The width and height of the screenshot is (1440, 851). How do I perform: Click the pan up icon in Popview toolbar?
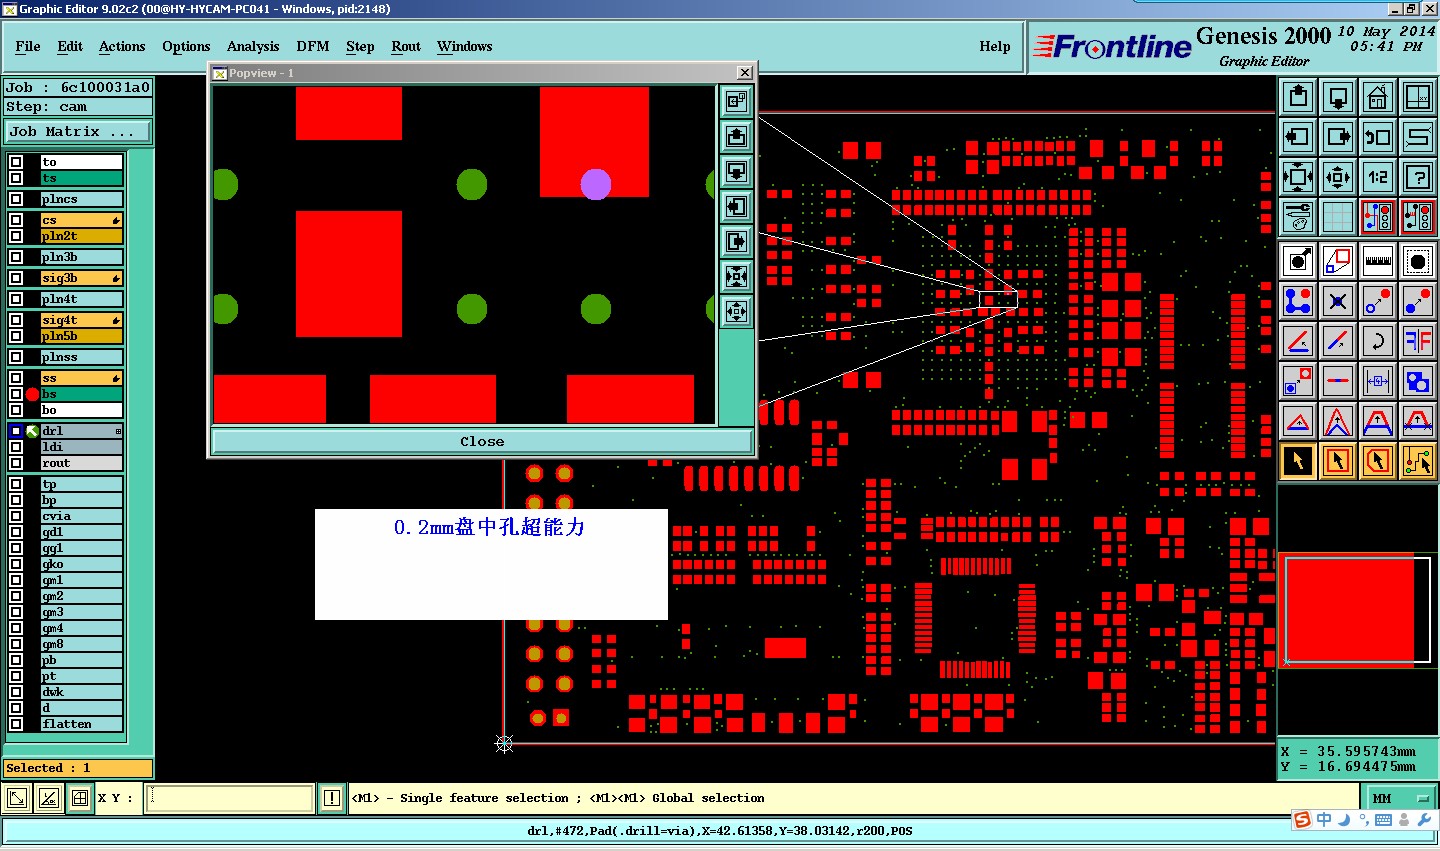click(736, 136)
